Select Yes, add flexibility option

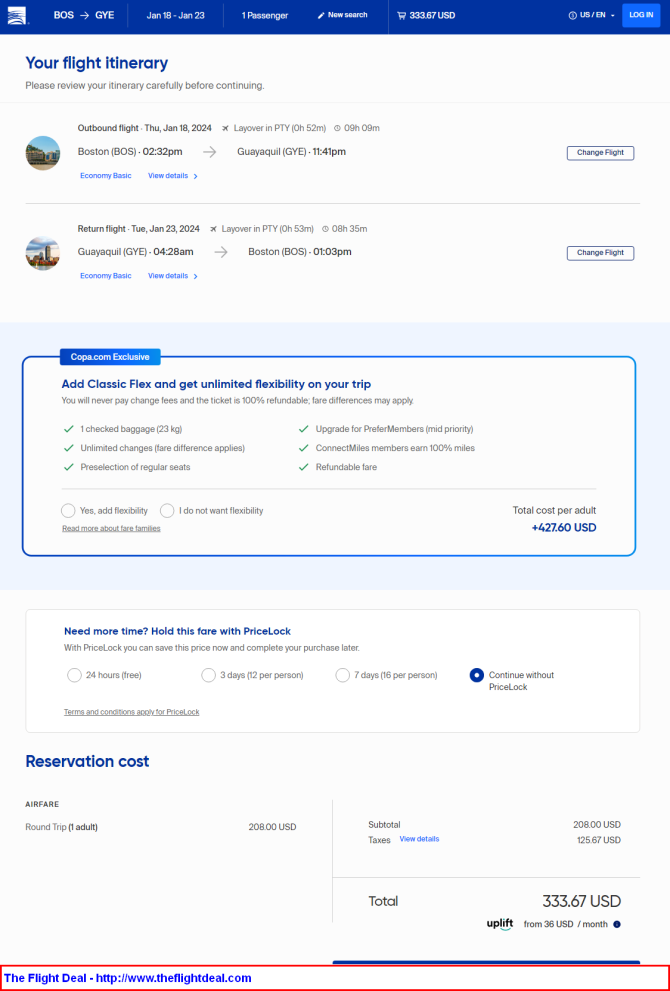click(x=68, y=511)
